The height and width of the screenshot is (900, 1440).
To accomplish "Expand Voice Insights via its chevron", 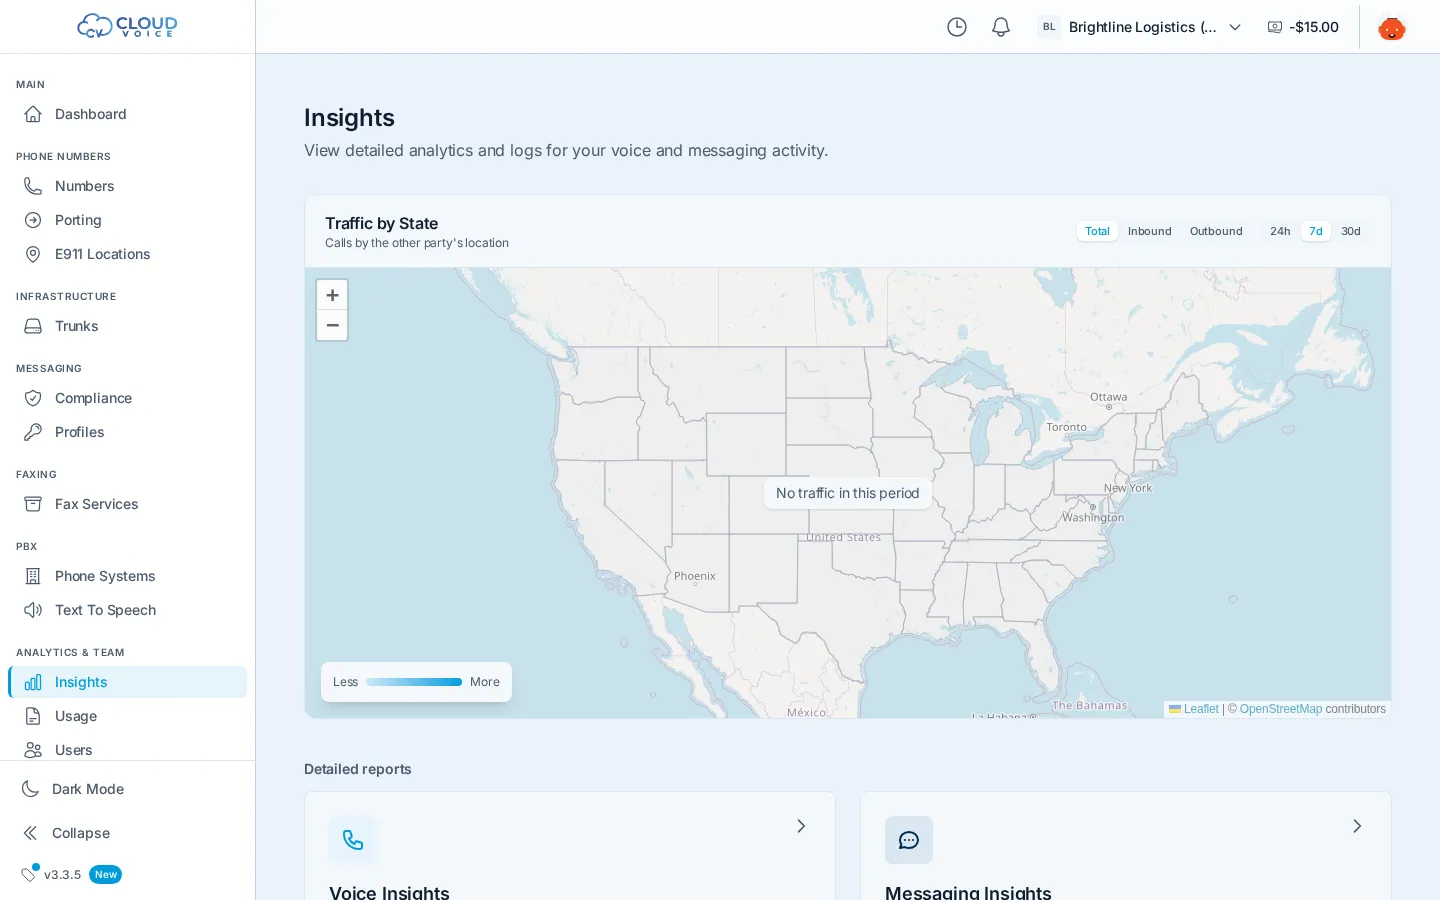I will click(x=801, y=826).
